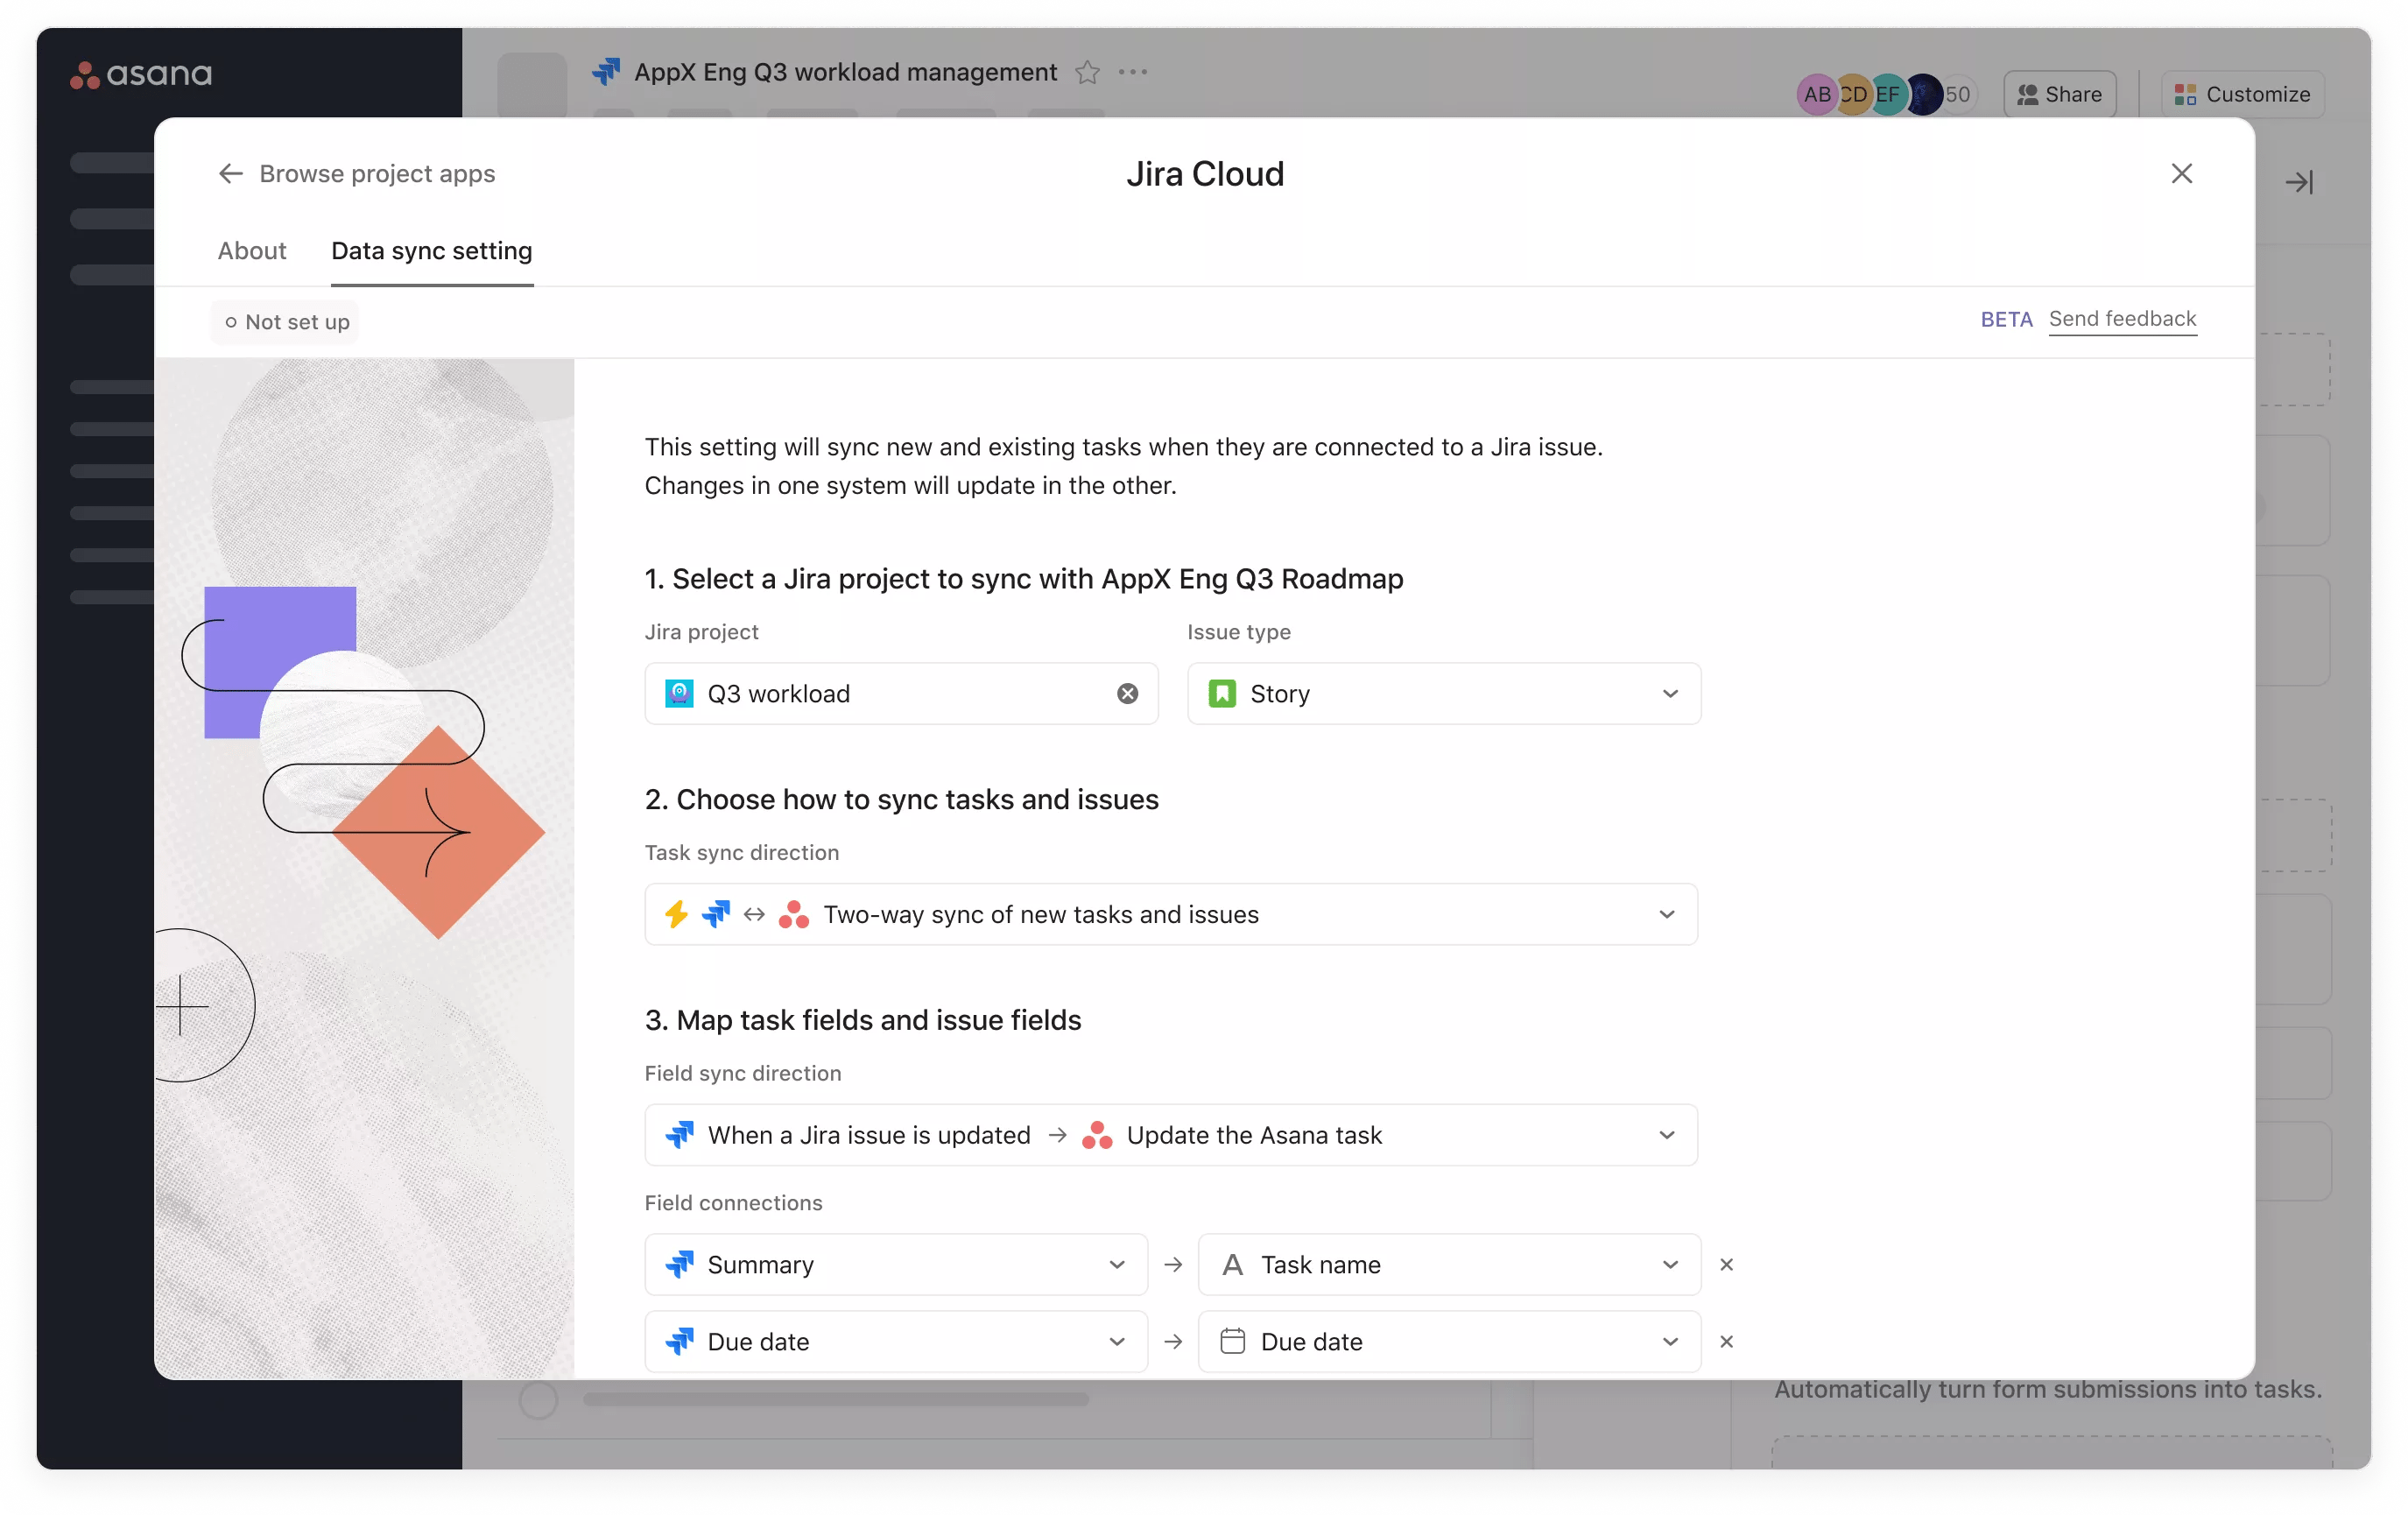Click the Jira icon beside project title
The image size is (2408, 1515).
coord(606,72)
